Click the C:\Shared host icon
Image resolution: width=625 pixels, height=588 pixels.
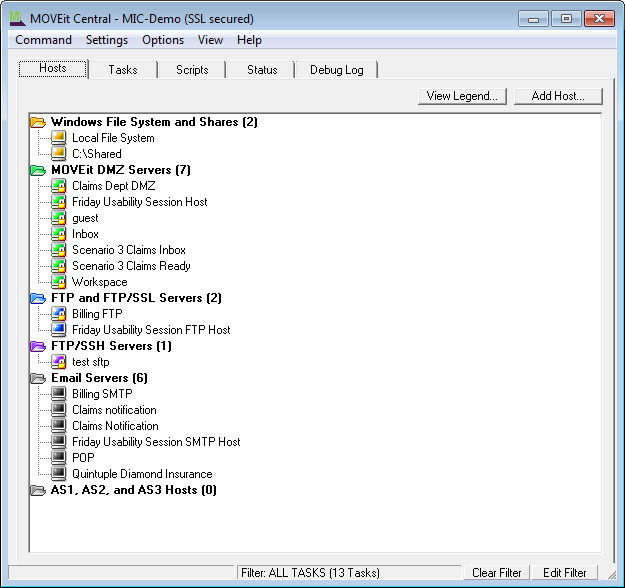click(59, 154)
